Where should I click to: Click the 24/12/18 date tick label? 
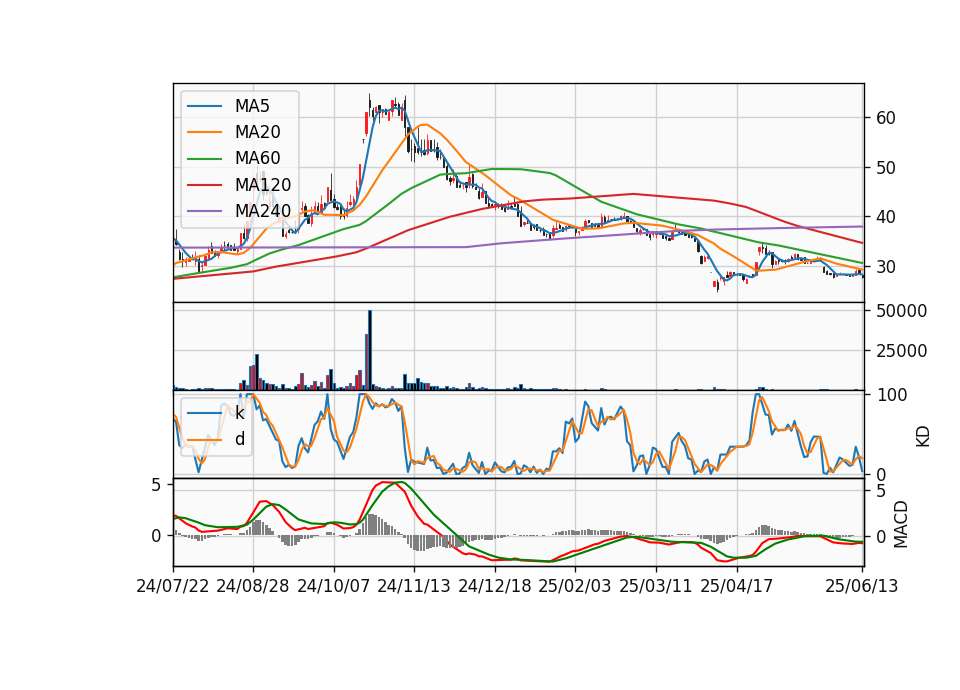pos(495,586)
